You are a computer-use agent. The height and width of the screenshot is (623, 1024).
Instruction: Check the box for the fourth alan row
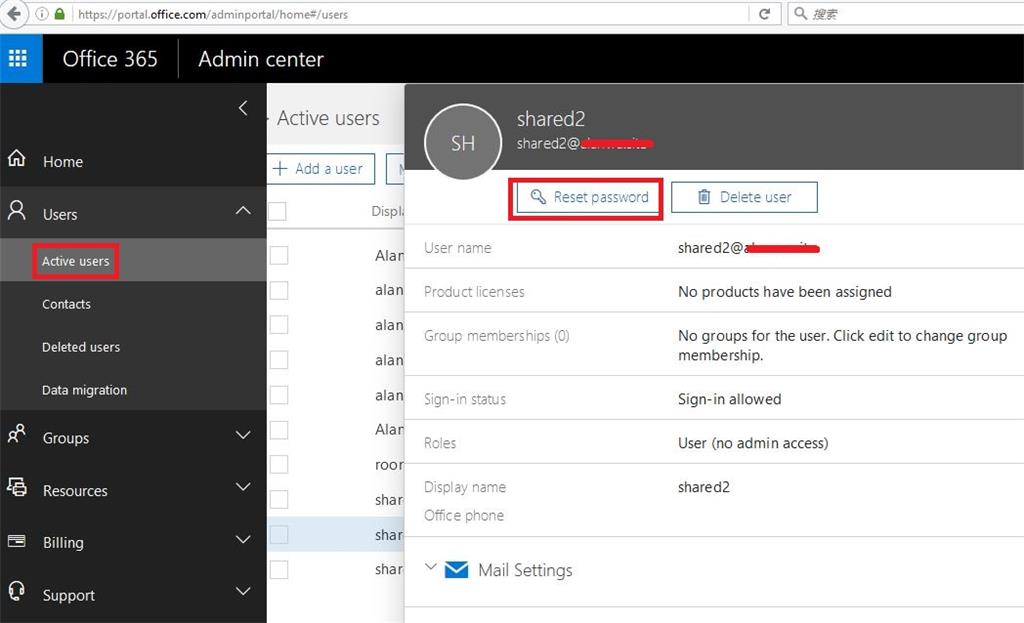coord(279,360)
